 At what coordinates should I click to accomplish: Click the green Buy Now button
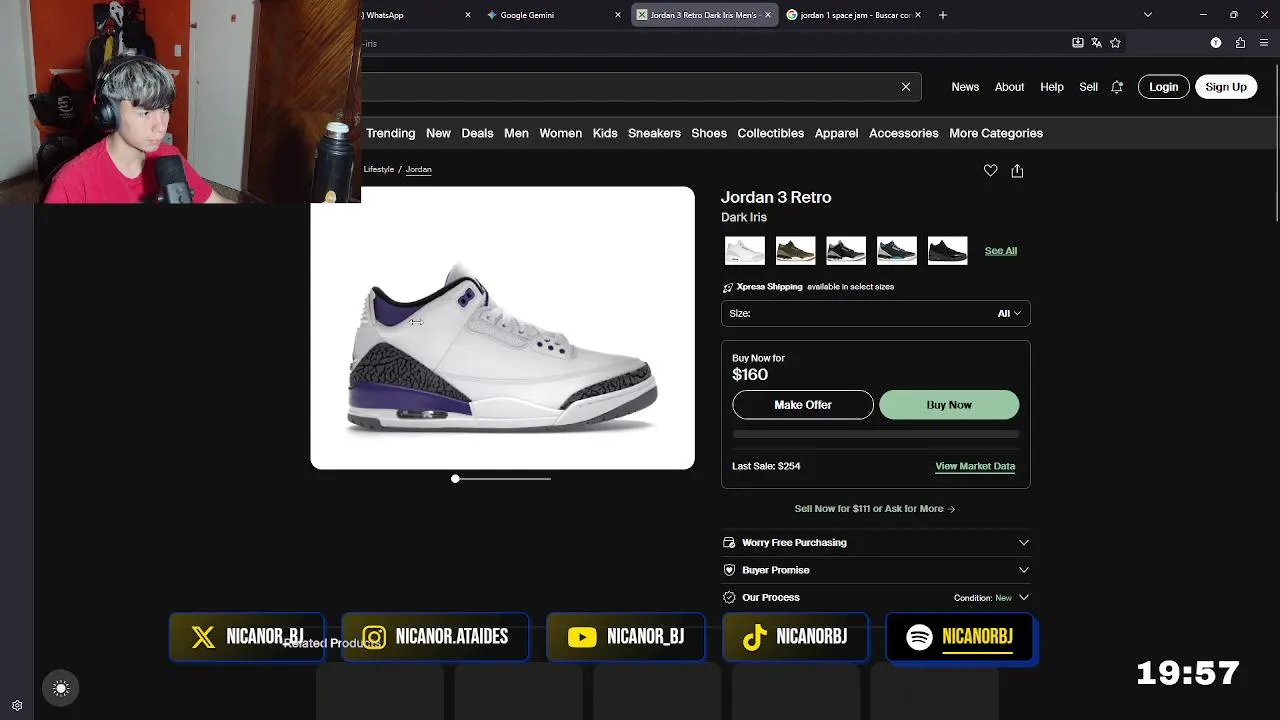coord(949,405)
